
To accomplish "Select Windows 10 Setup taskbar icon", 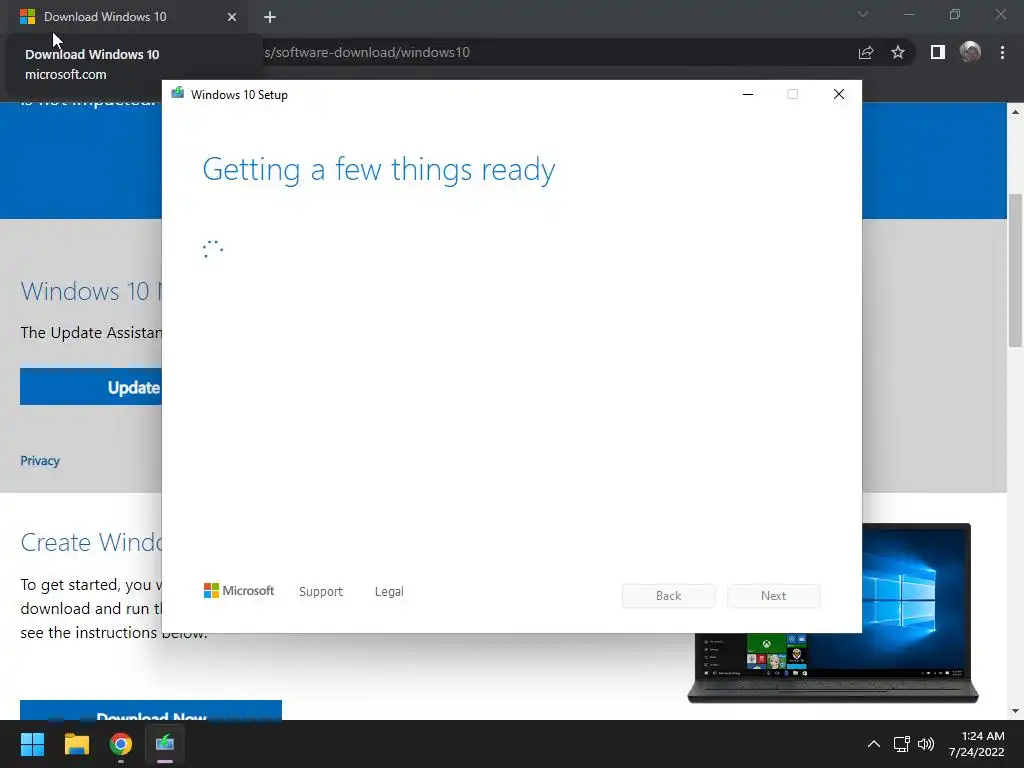I will coord(165,744).
